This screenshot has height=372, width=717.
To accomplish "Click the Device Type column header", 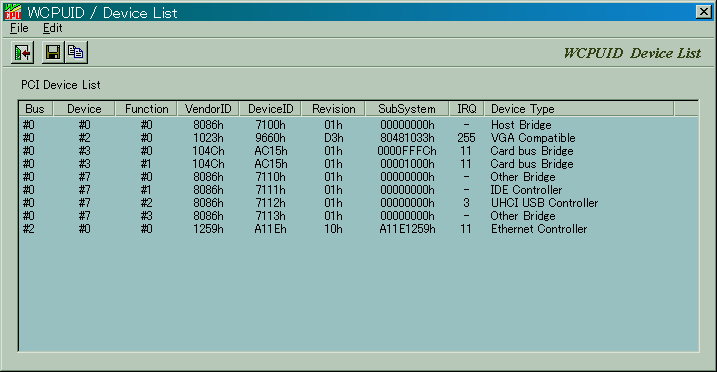I will tap(579, 109).
